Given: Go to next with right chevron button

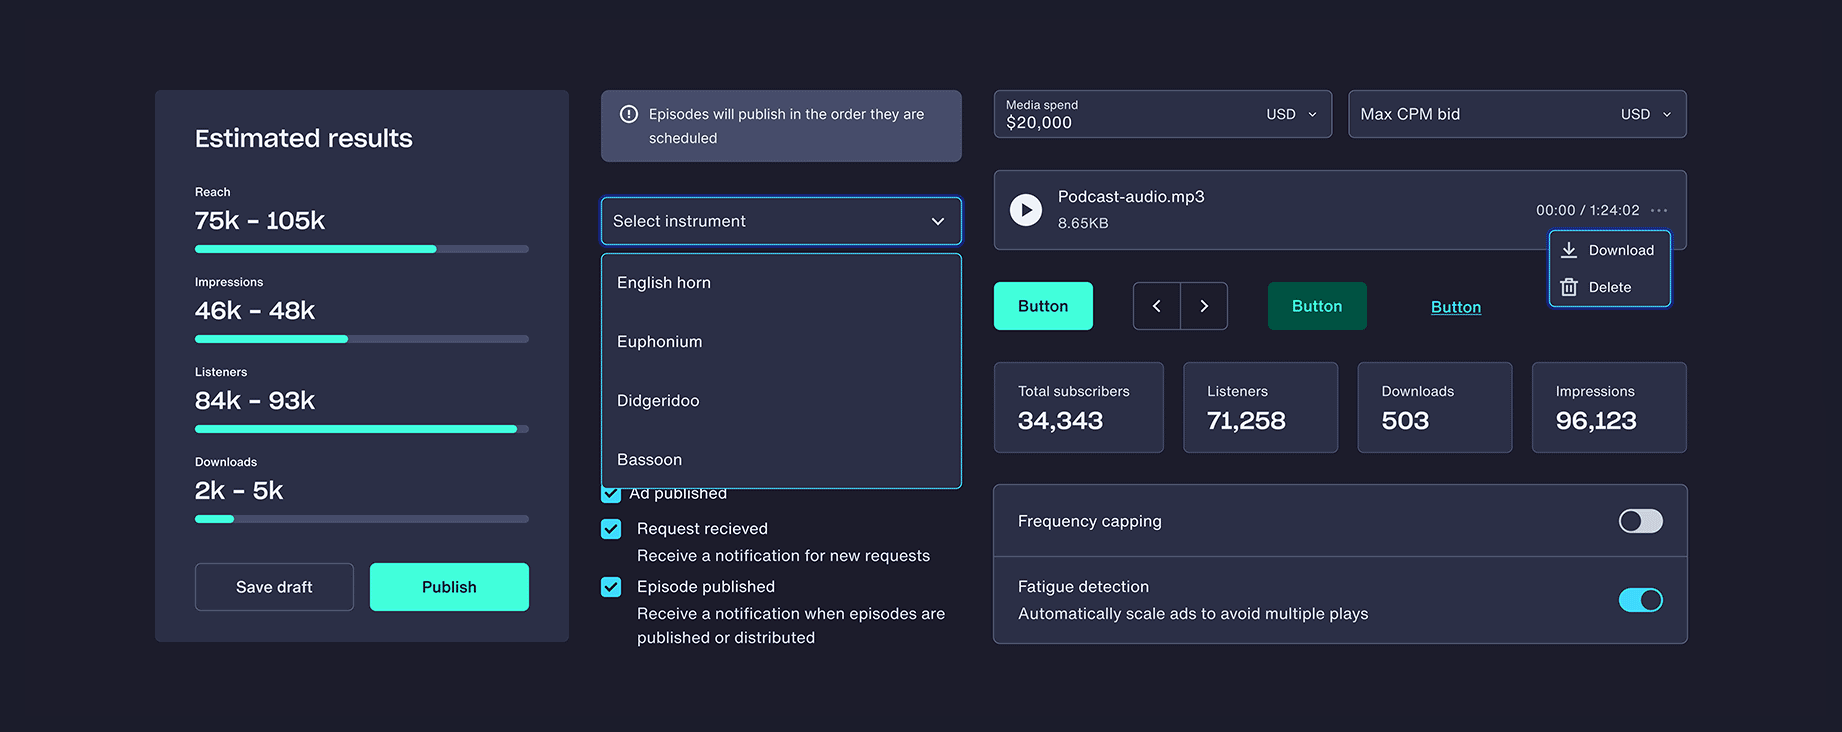Looking at the screenshot, I should 1204,306.
